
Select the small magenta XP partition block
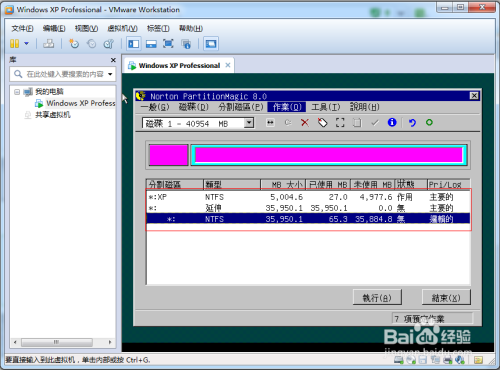(169, 155)
